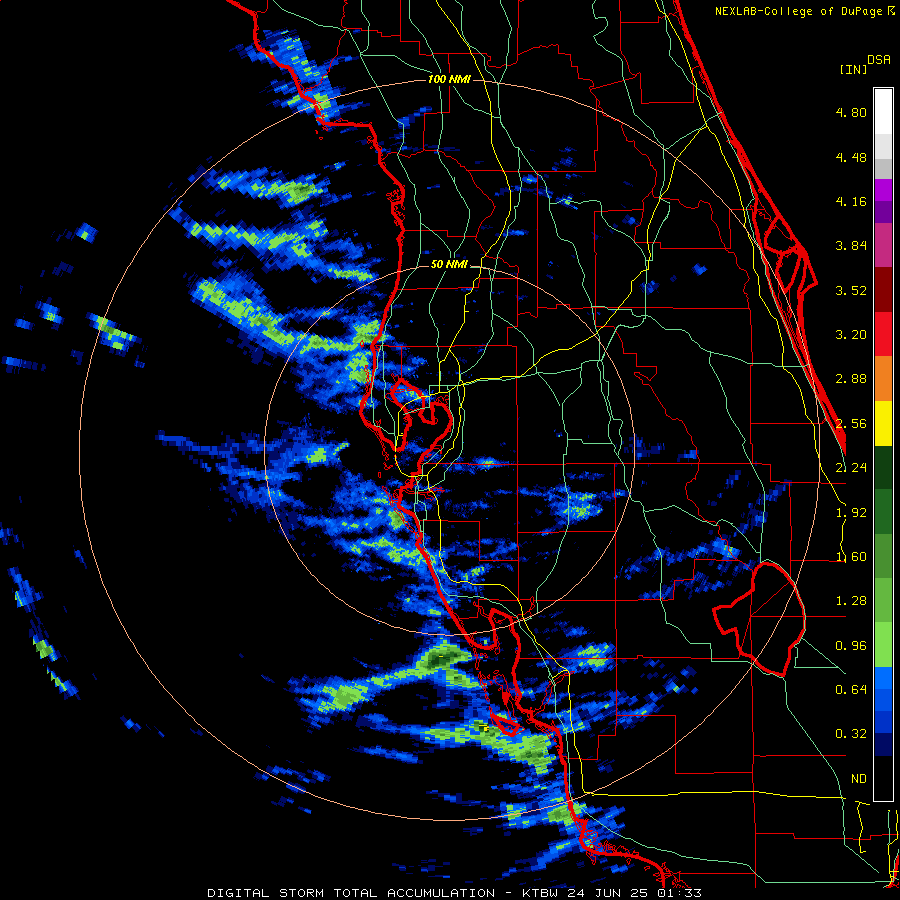Click the 3.20 legend value

click(851, 334)
